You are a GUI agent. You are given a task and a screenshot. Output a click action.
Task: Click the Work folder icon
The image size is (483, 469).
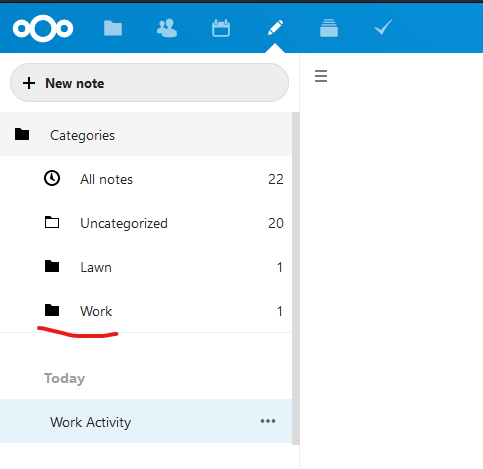point(52,310)
